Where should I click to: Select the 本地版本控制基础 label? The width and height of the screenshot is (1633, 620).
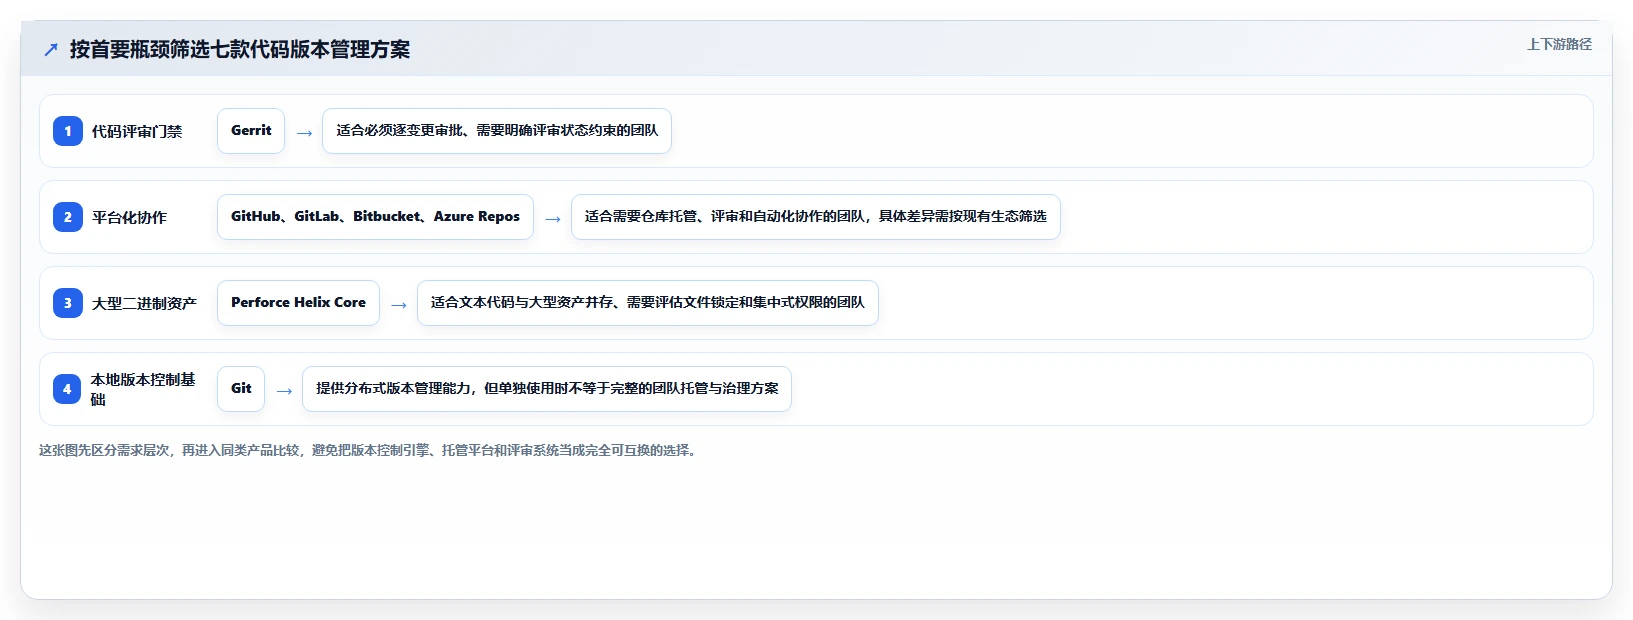click(x=144, y=389)
